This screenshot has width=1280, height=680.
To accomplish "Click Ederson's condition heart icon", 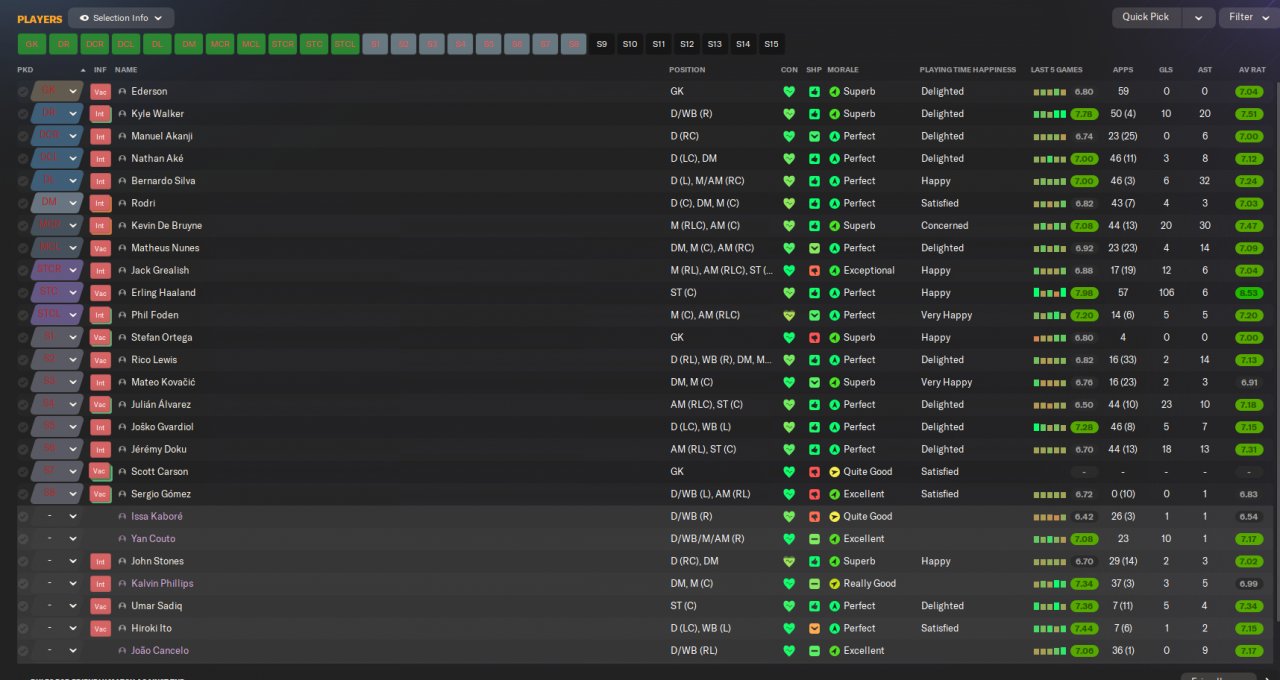I will coord(789,91).
